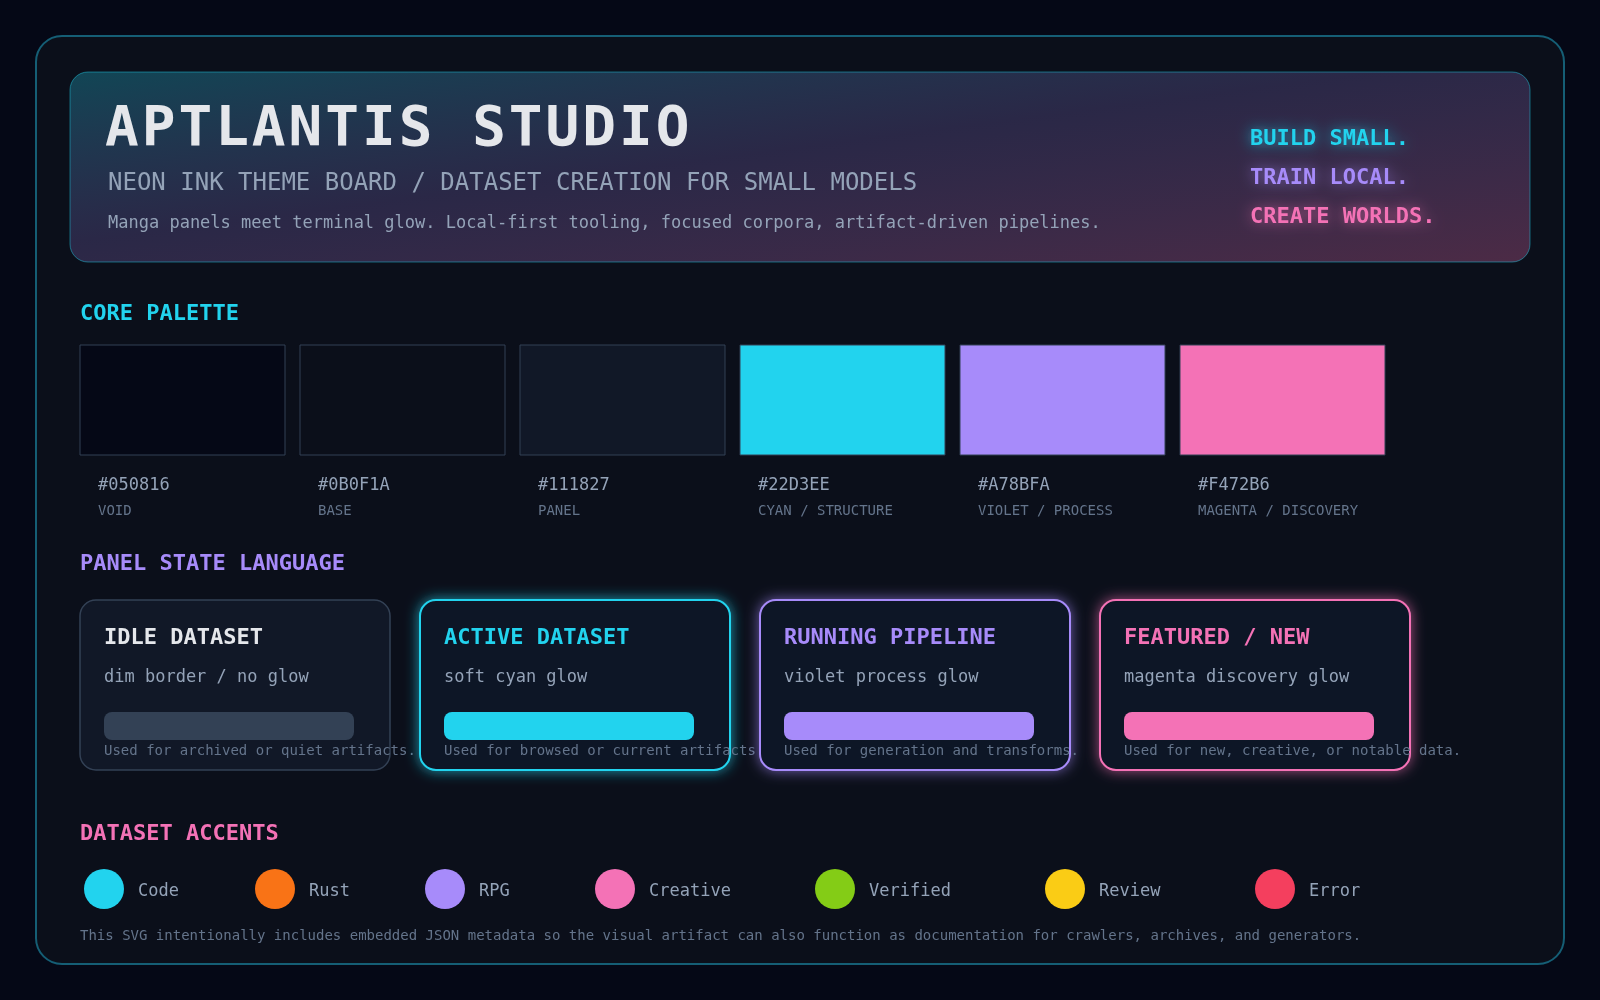Click the green Verified accent dot
Image resolution: width=1600 pixels, height=1000 pixels.
pyautogui.click(x=835, y=889)
